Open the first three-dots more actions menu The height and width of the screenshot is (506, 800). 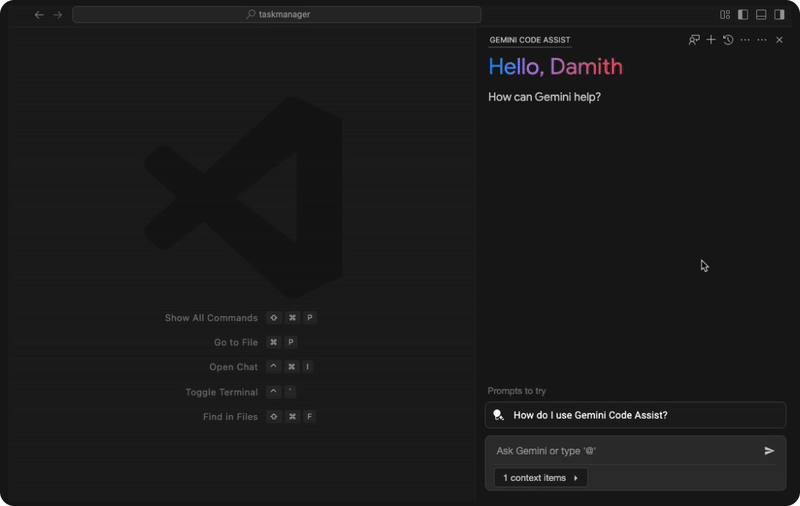pos(745,40)
